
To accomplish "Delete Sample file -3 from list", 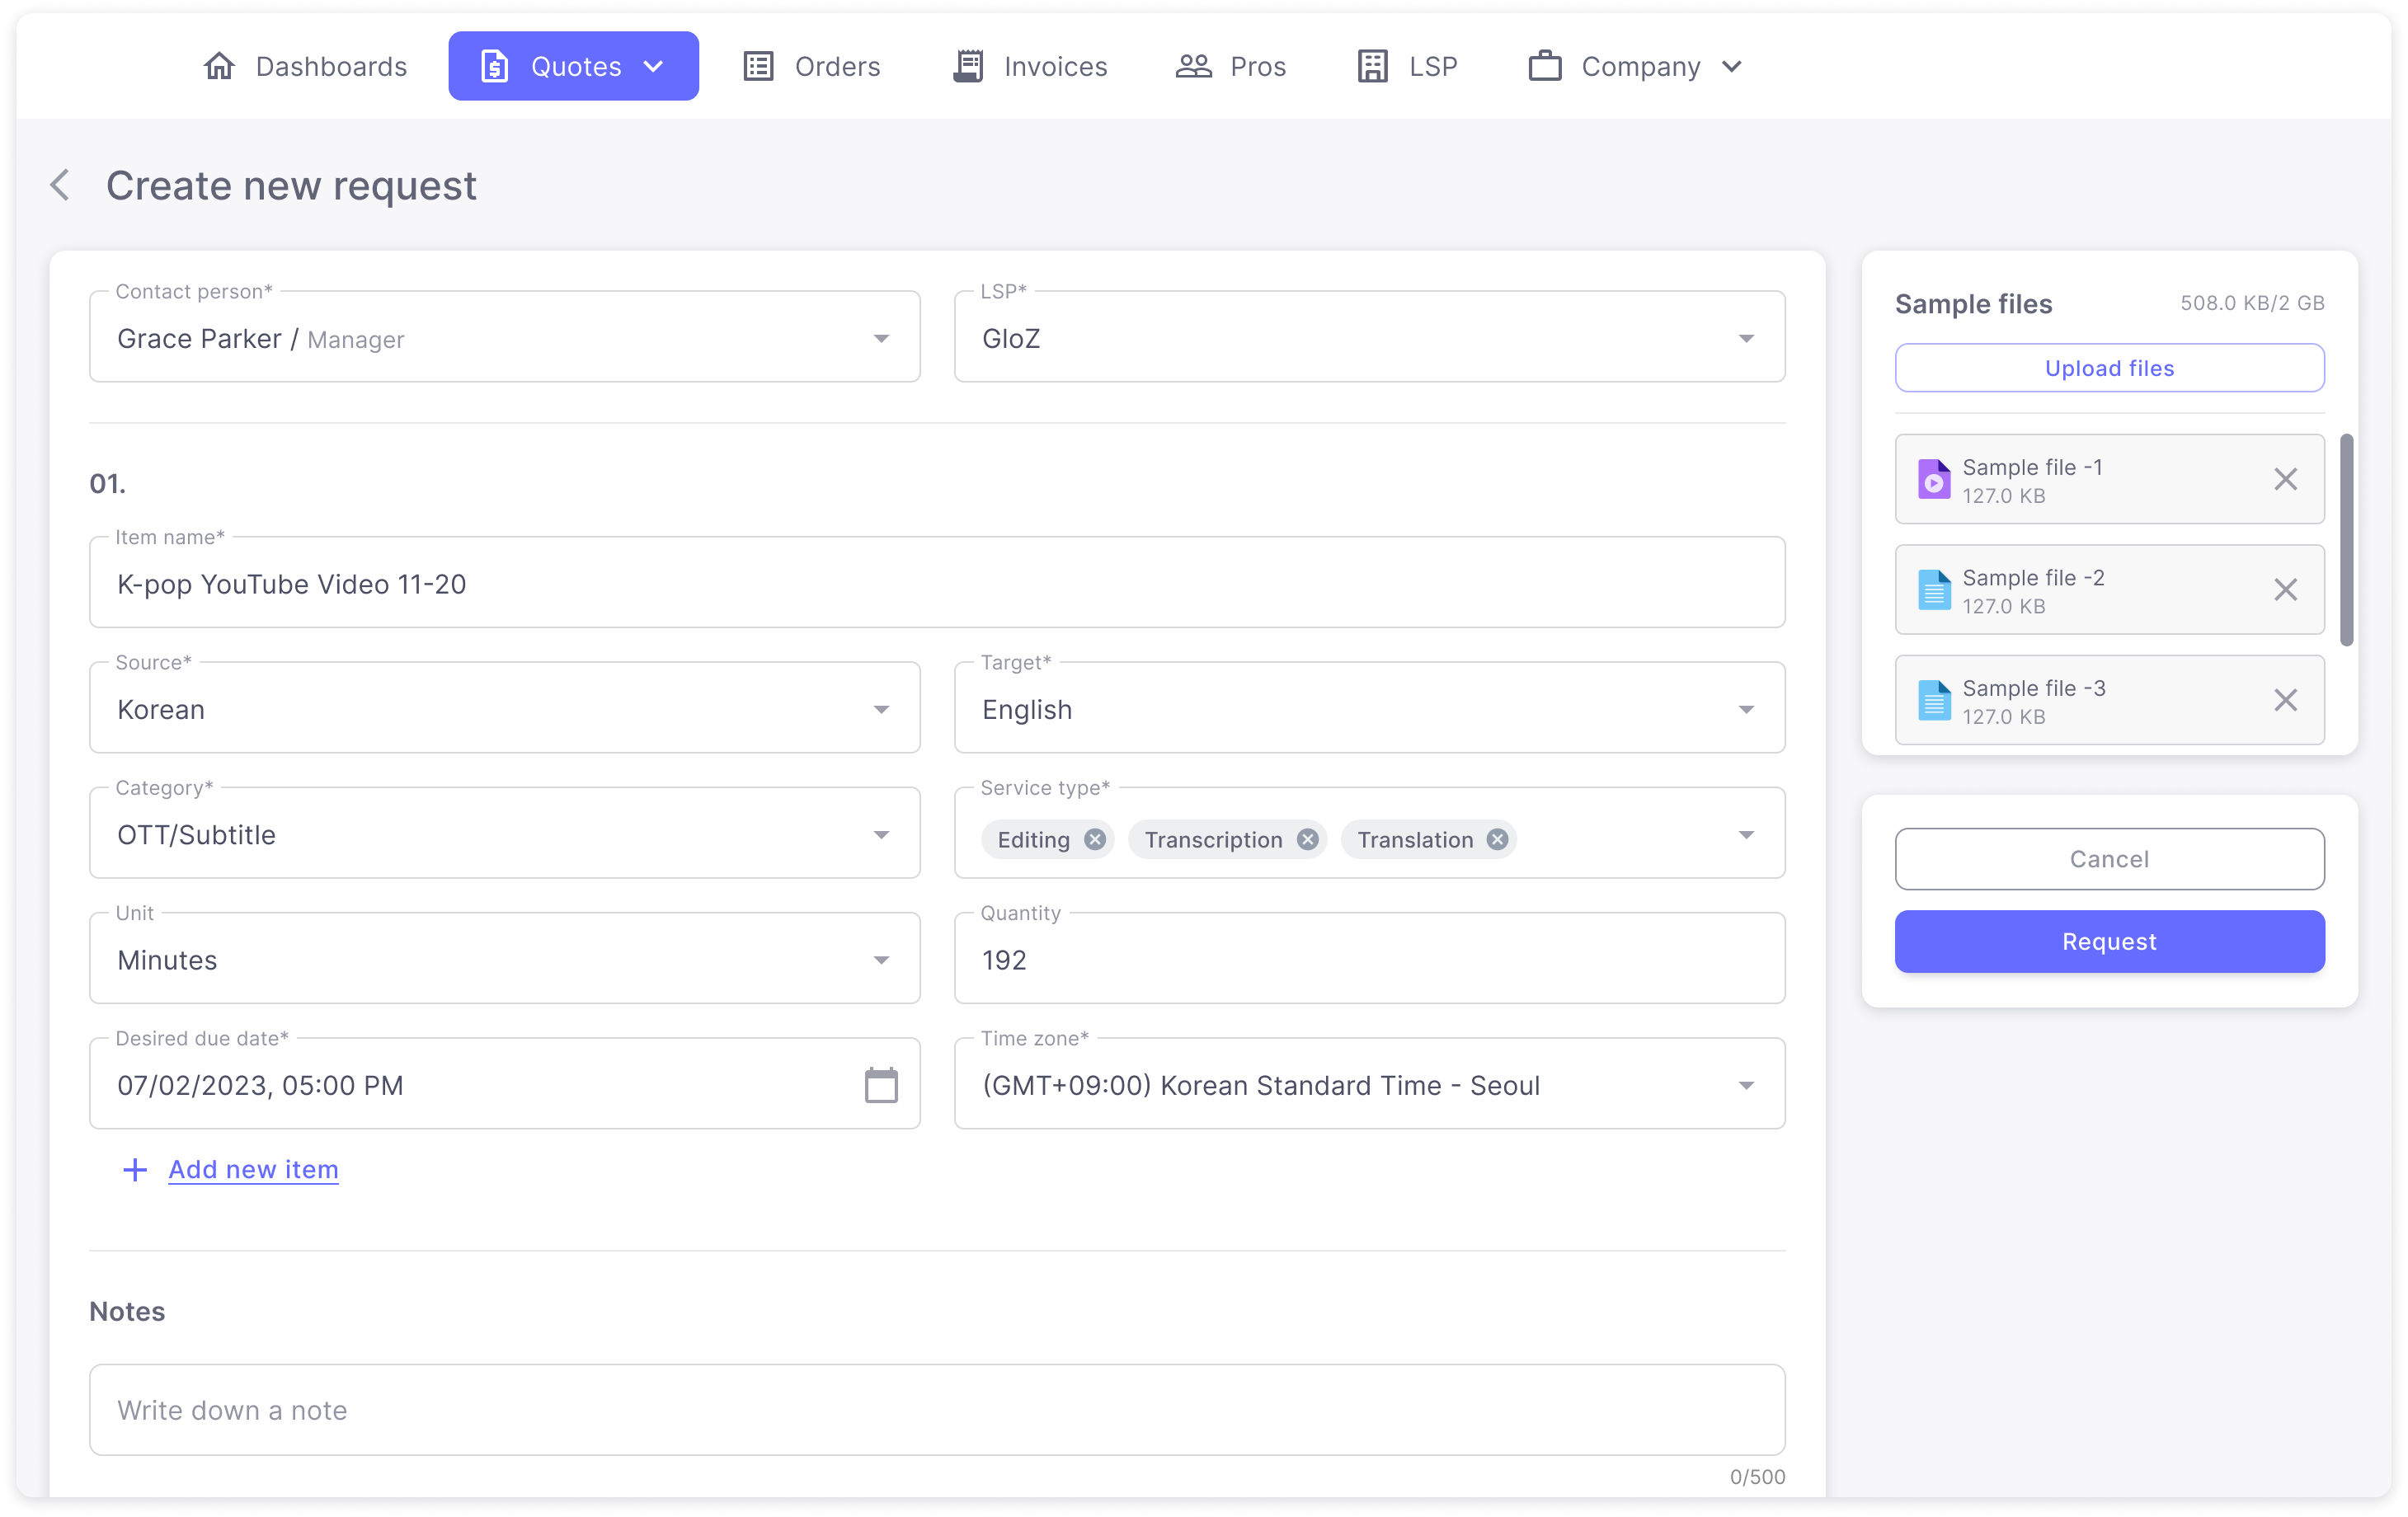I will (2285, 700).
